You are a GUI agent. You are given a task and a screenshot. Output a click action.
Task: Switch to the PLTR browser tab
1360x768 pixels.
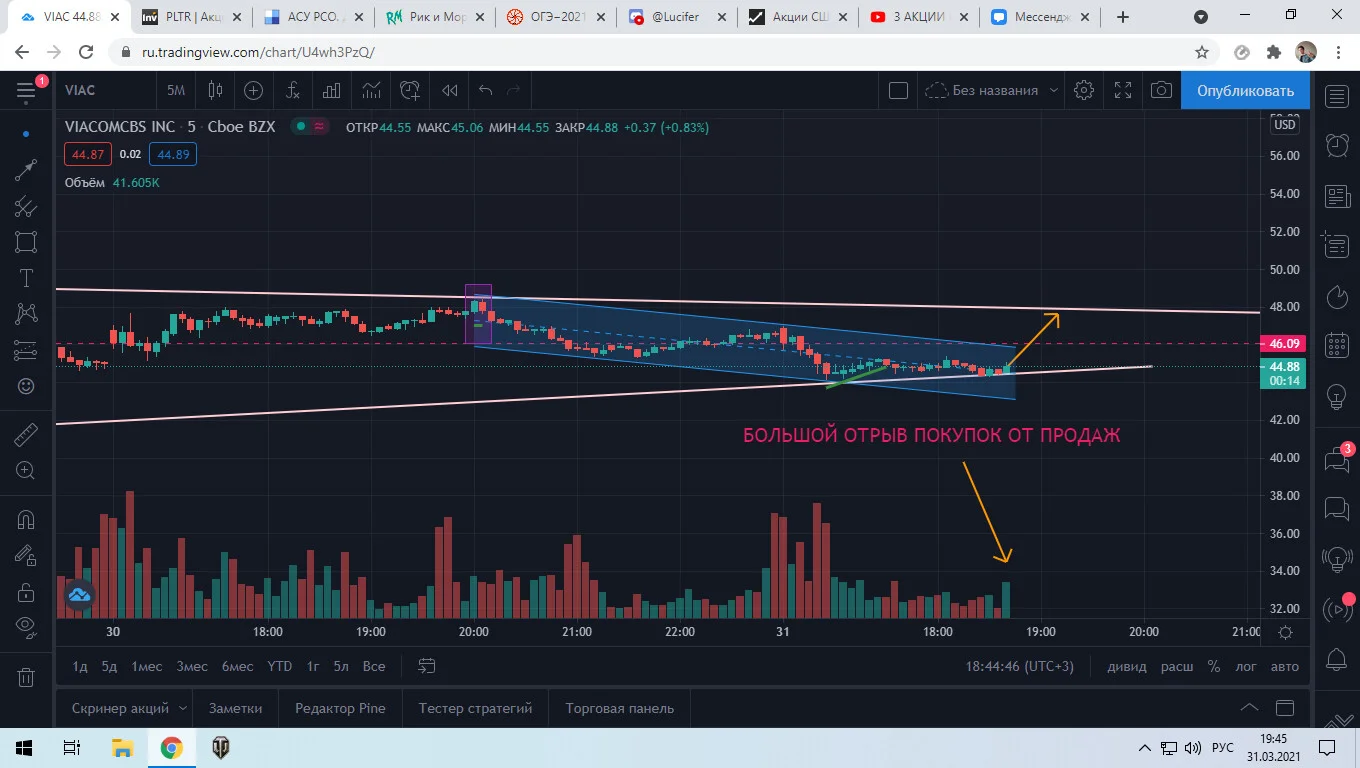coord(190,17)
